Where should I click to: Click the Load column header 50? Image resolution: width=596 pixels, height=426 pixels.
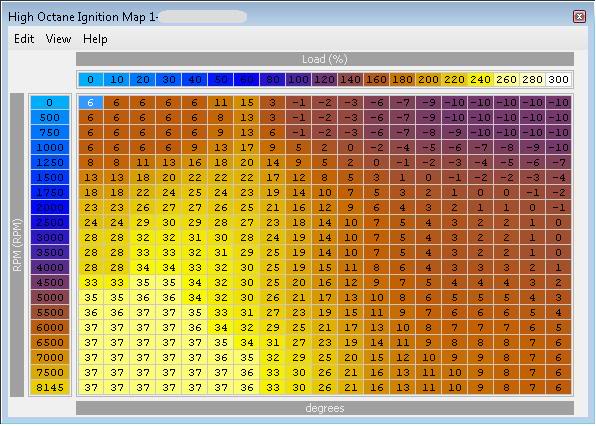pos(220,79)
